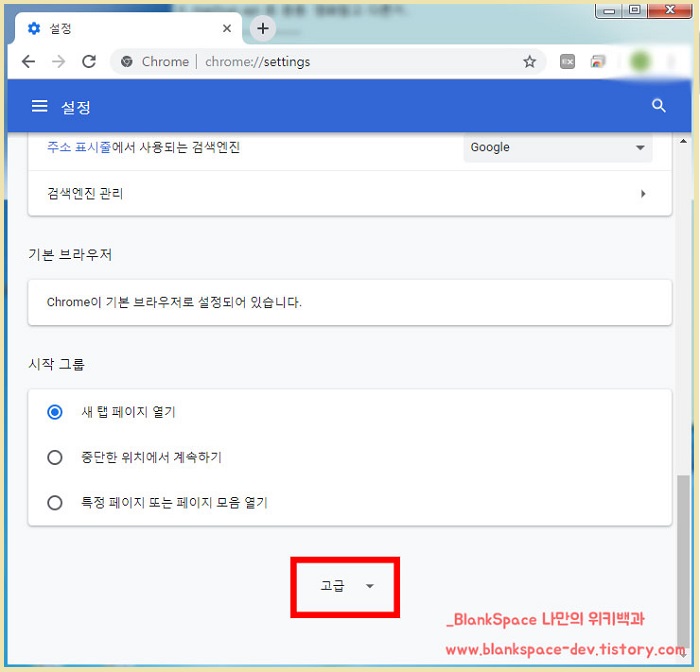Select 특정 페이지 또는 페이지 모음 열기 option
700x672 pixels.
point(55,503)
